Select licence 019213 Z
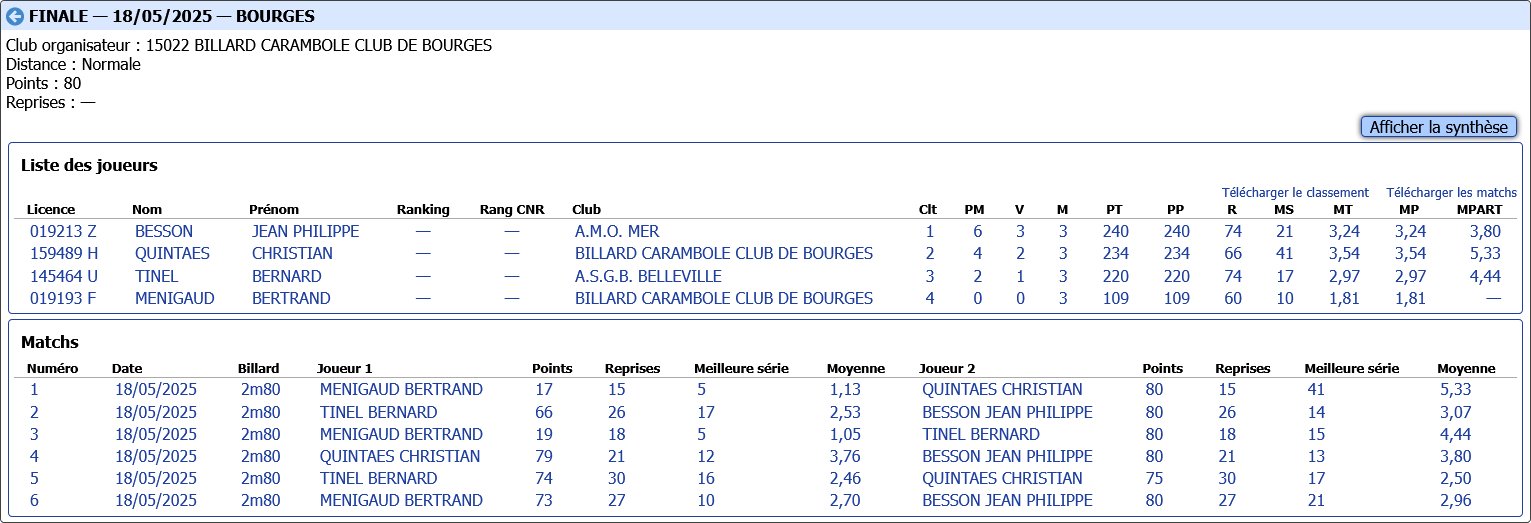This screenshot has height=523, width=1531. click(64, 231)
